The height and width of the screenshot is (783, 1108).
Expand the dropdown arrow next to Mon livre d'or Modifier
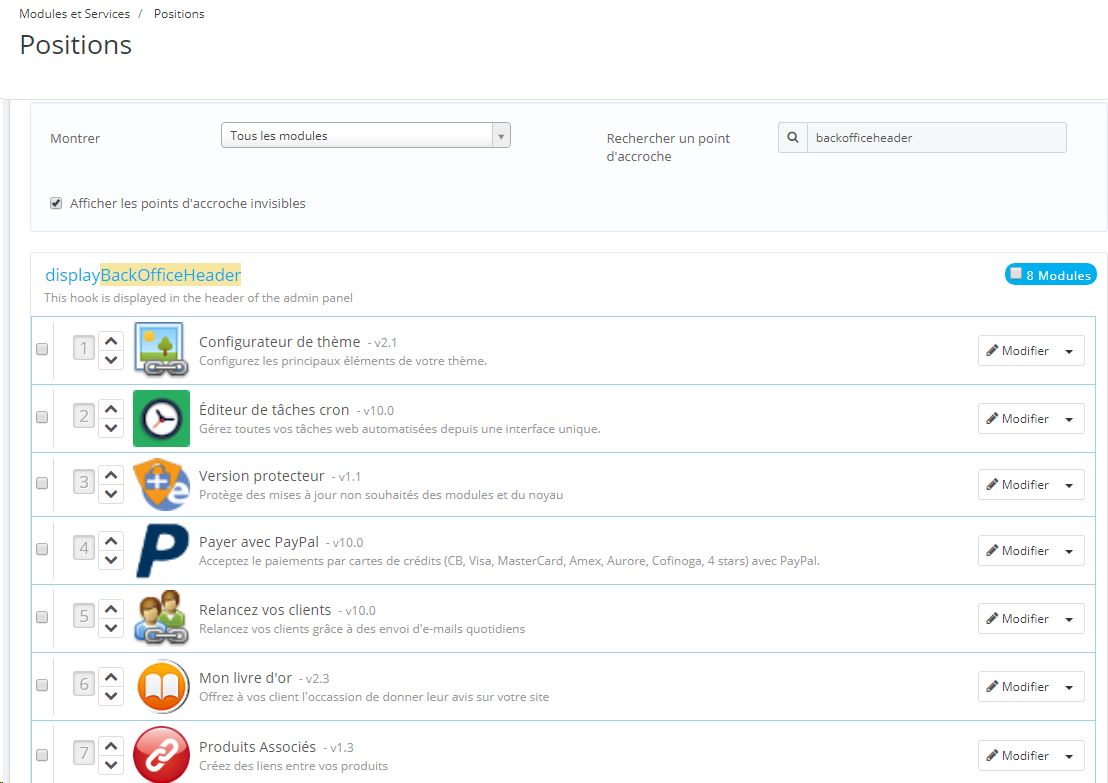point(1069,687)
